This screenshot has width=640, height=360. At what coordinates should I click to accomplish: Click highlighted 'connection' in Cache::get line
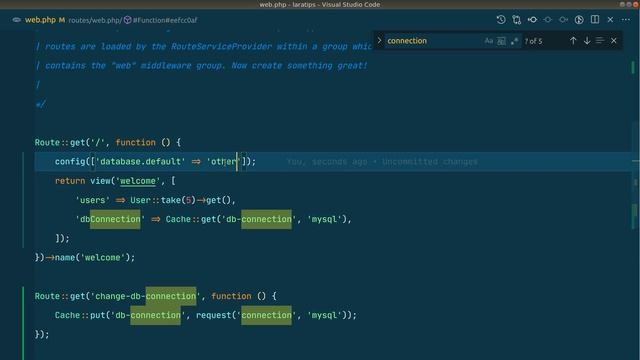click(x=267, y=219)
